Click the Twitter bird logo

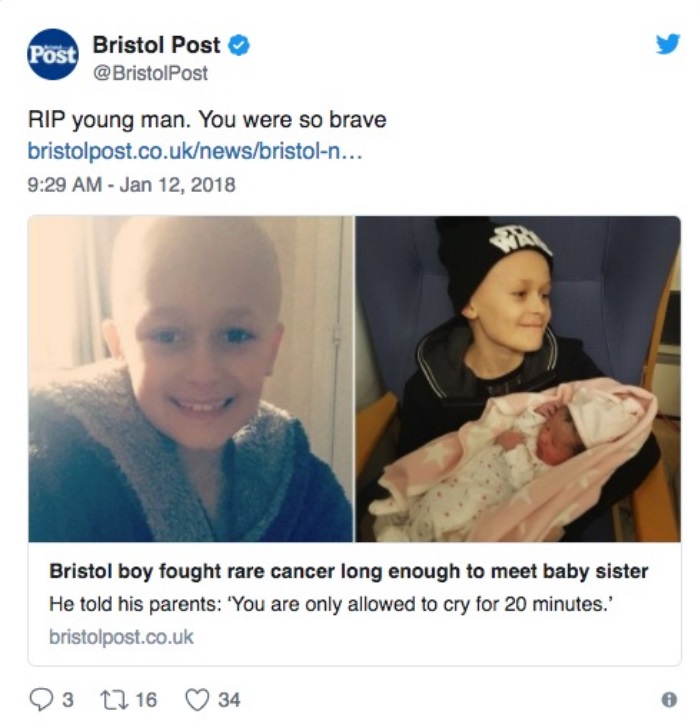[x=668, y=44]
